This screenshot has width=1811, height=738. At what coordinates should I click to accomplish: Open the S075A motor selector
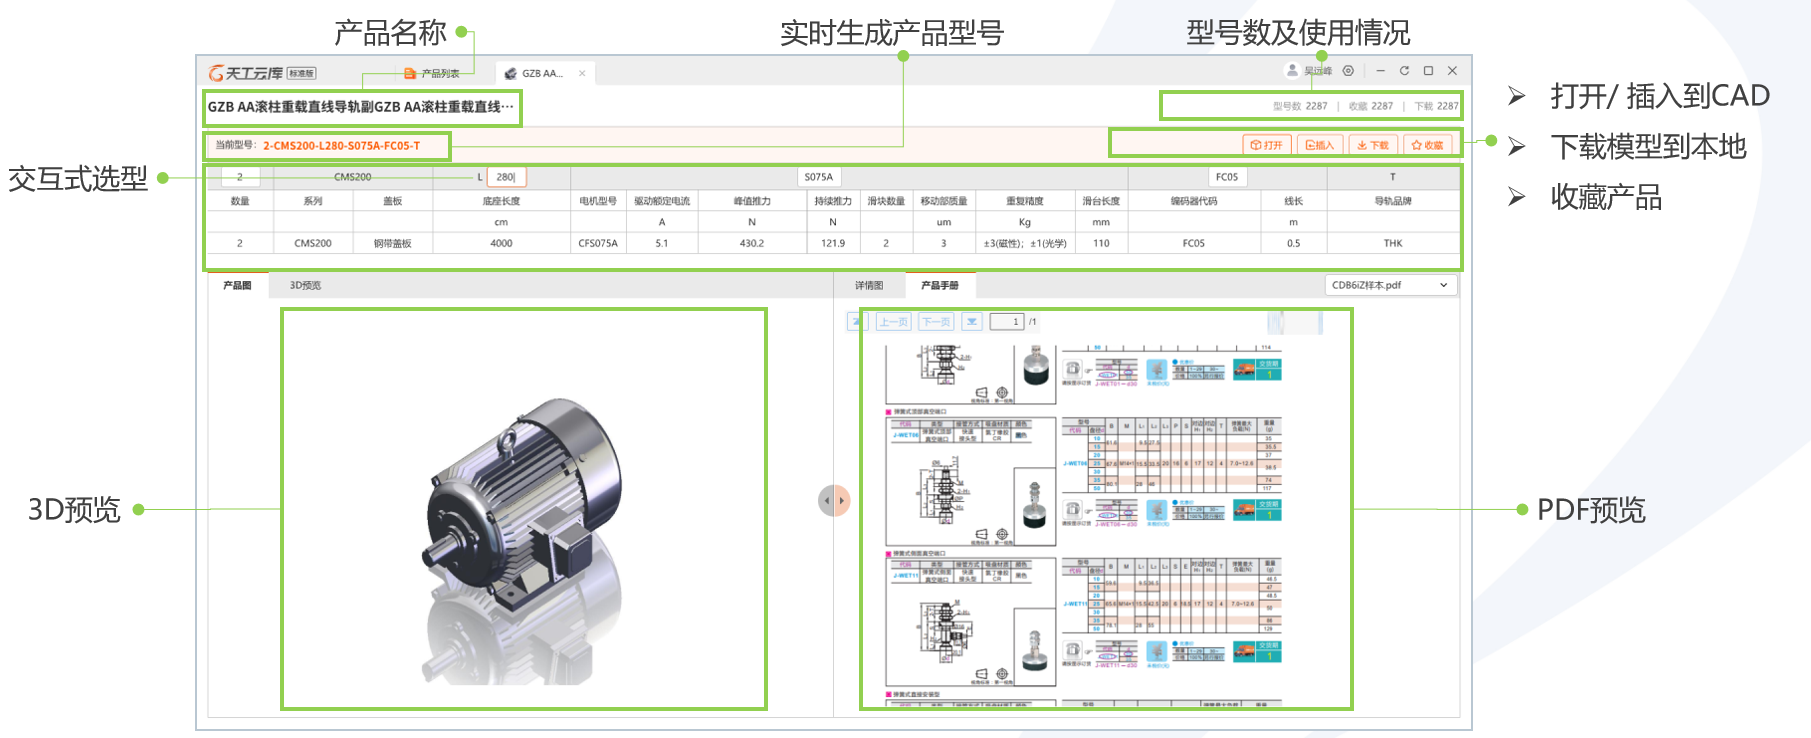[x=819, y=177]
